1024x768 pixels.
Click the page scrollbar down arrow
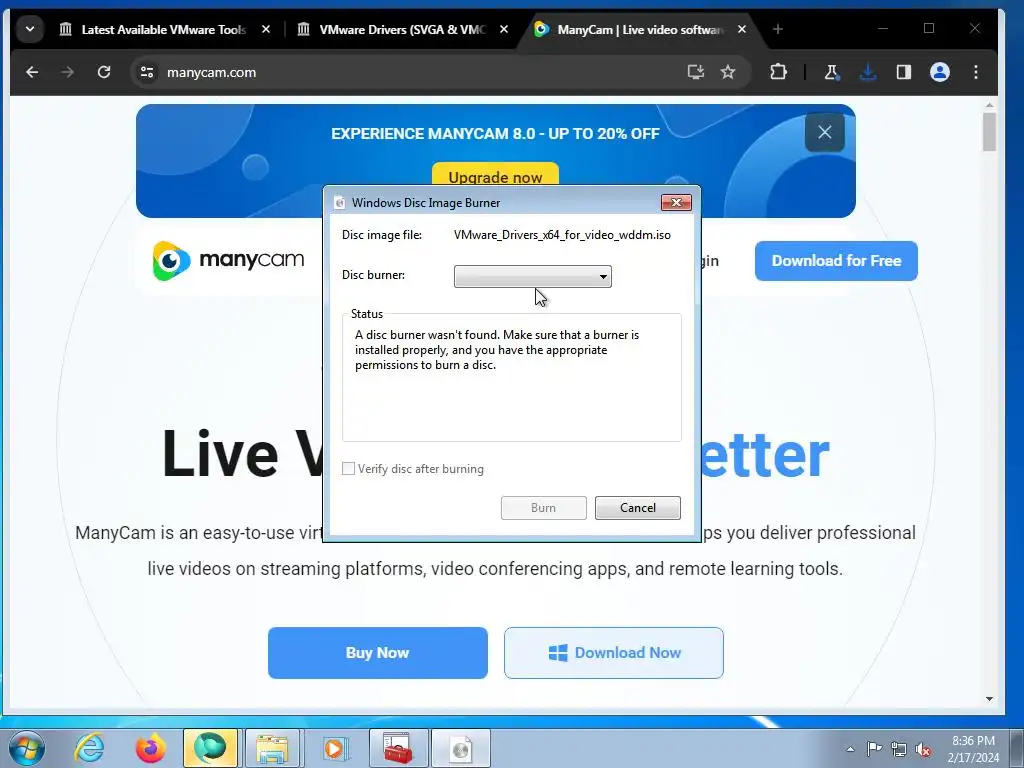click(989, 699)
